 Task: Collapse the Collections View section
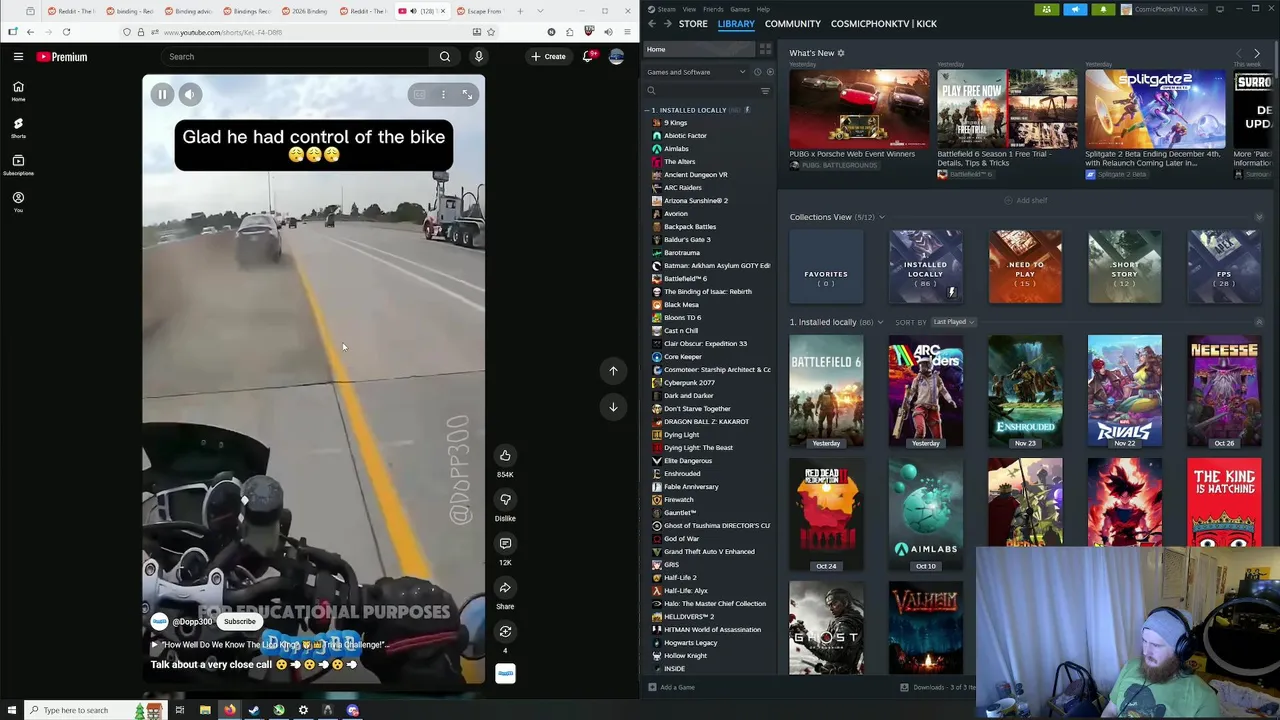pyautogui.click(x=881, y=217)
